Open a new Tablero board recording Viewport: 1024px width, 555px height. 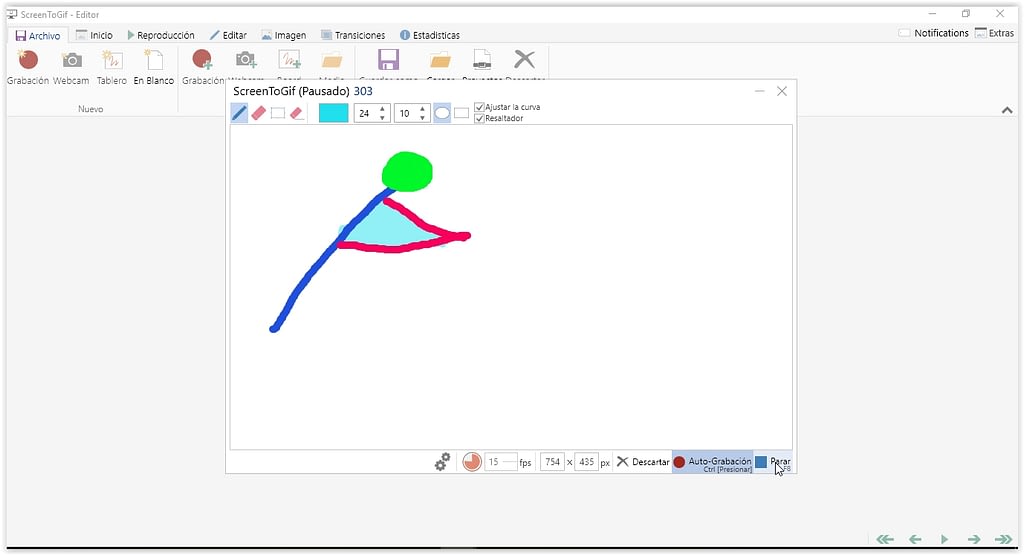coord(112,67)
